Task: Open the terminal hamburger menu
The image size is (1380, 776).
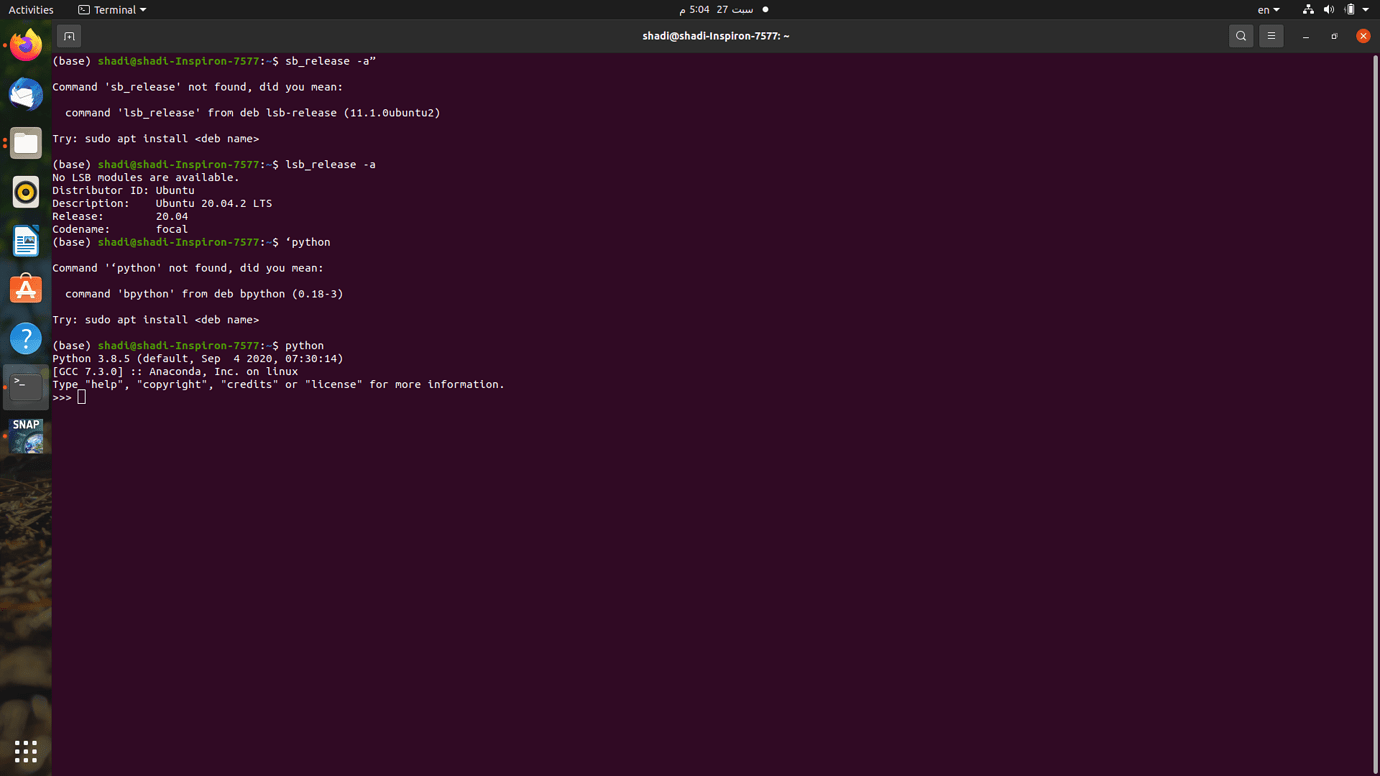Action: coord(1270,35)
